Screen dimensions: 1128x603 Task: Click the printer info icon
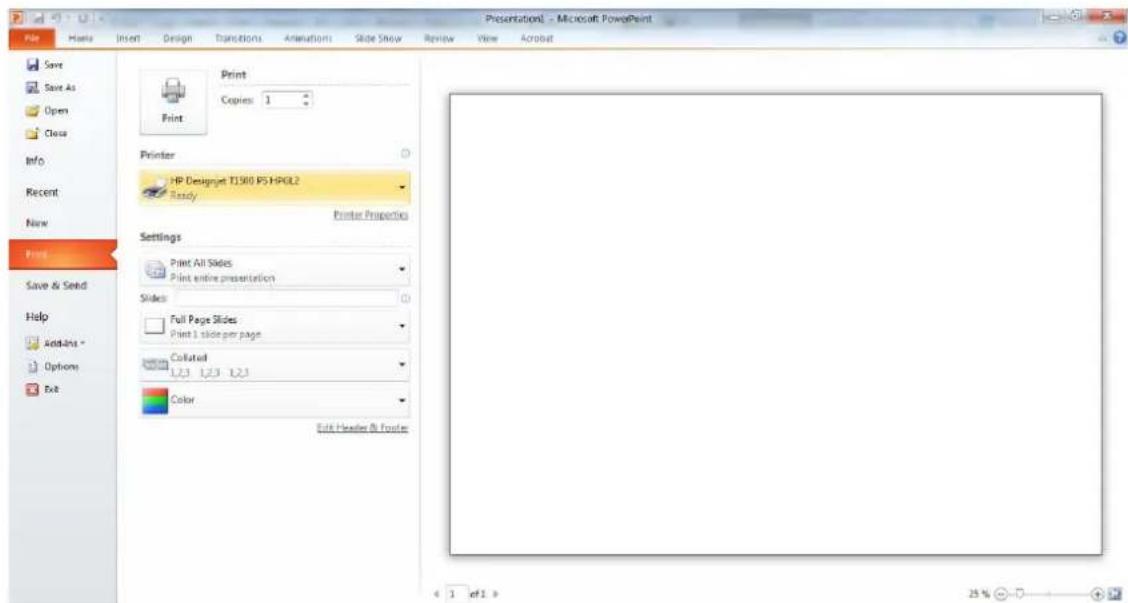(x=405, y=154)
